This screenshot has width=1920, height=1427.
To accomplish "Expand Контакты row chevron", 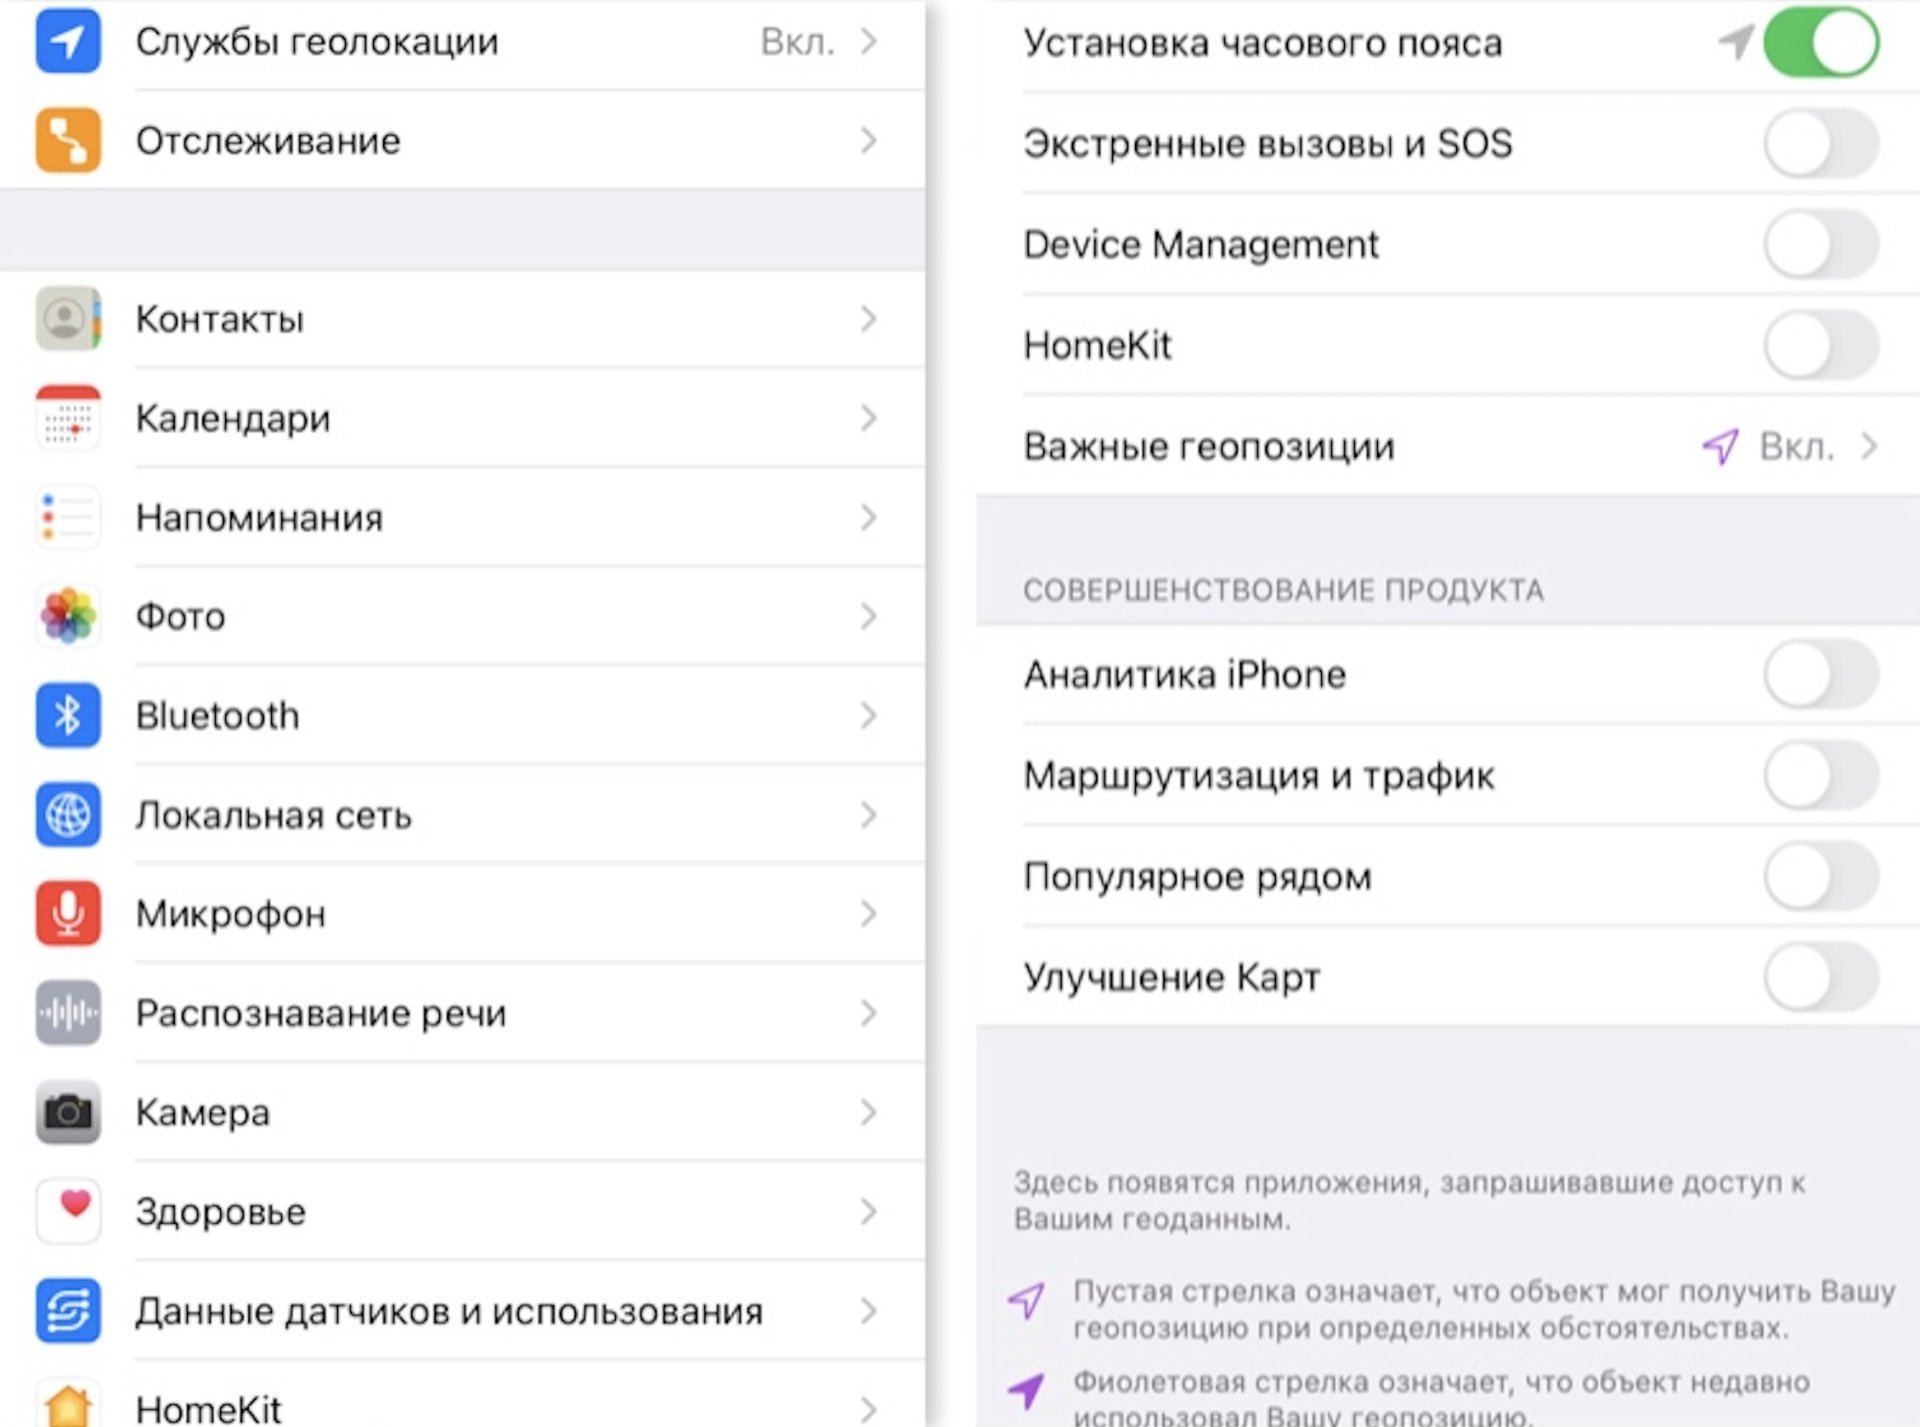I will pos(868,319).
